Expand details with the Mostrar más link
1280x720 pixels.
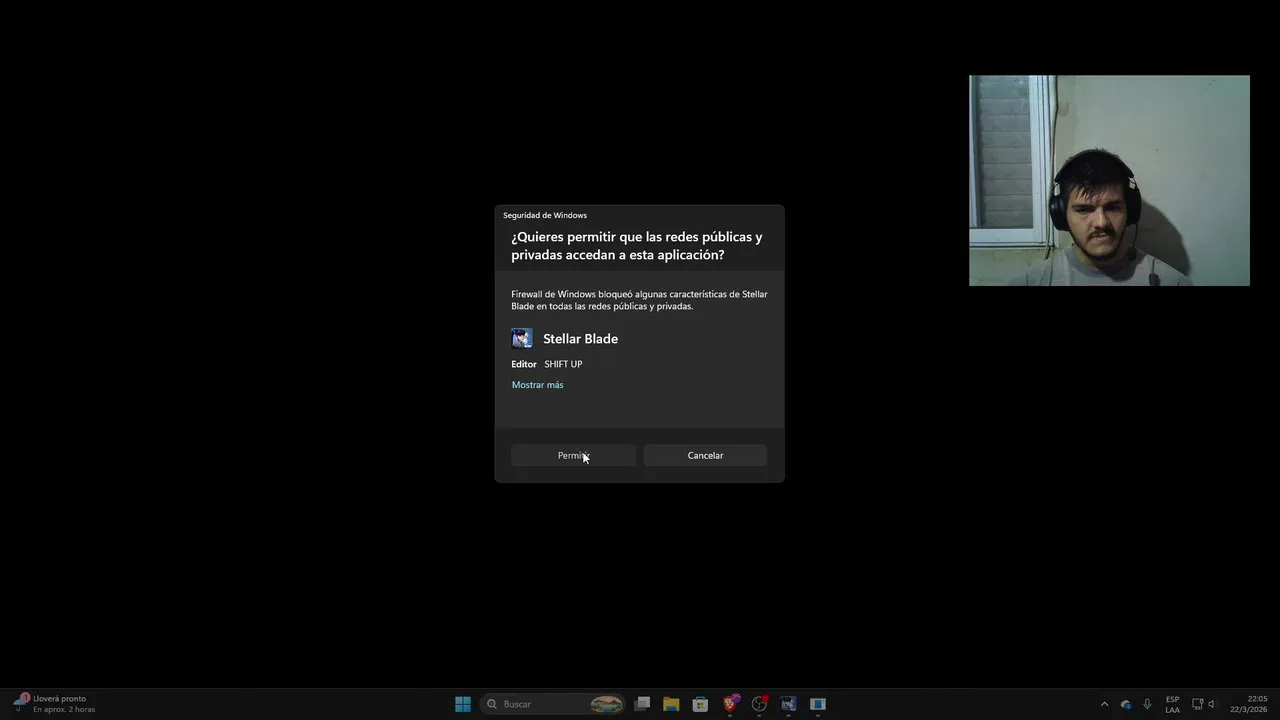tap(537, 385)
